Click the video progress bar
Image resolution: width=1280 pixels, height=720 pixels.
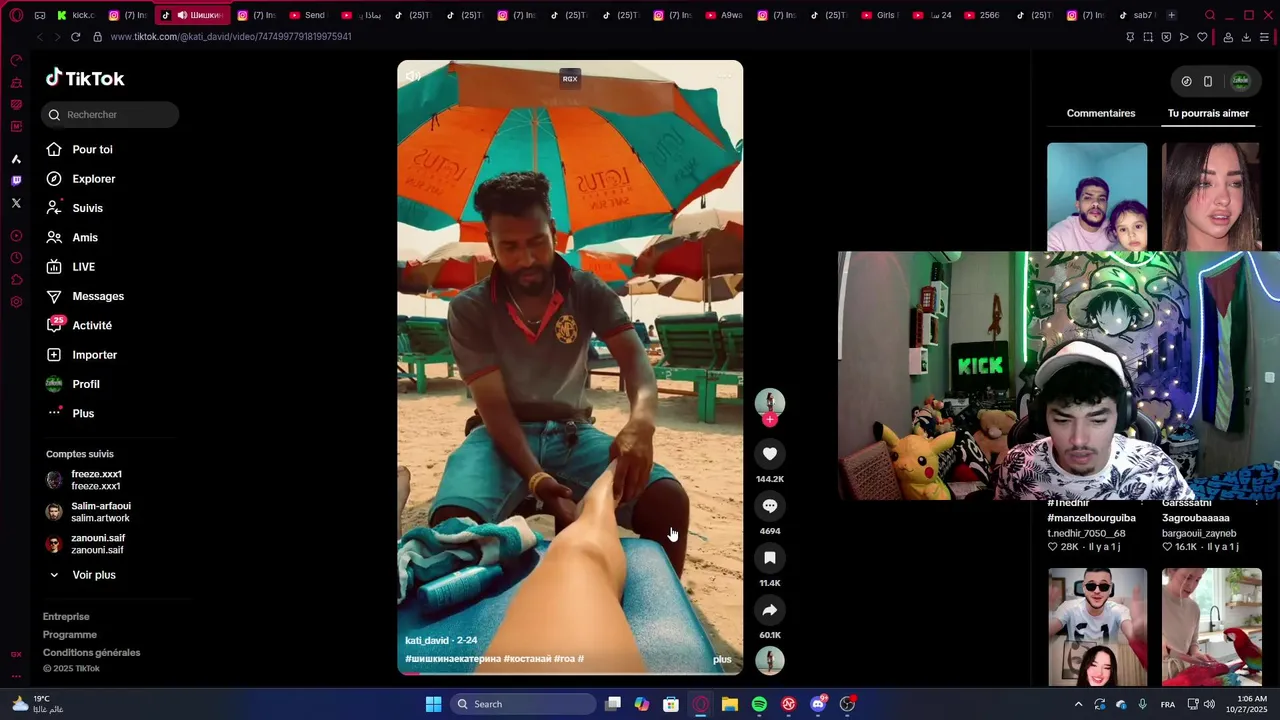point(570,673)
